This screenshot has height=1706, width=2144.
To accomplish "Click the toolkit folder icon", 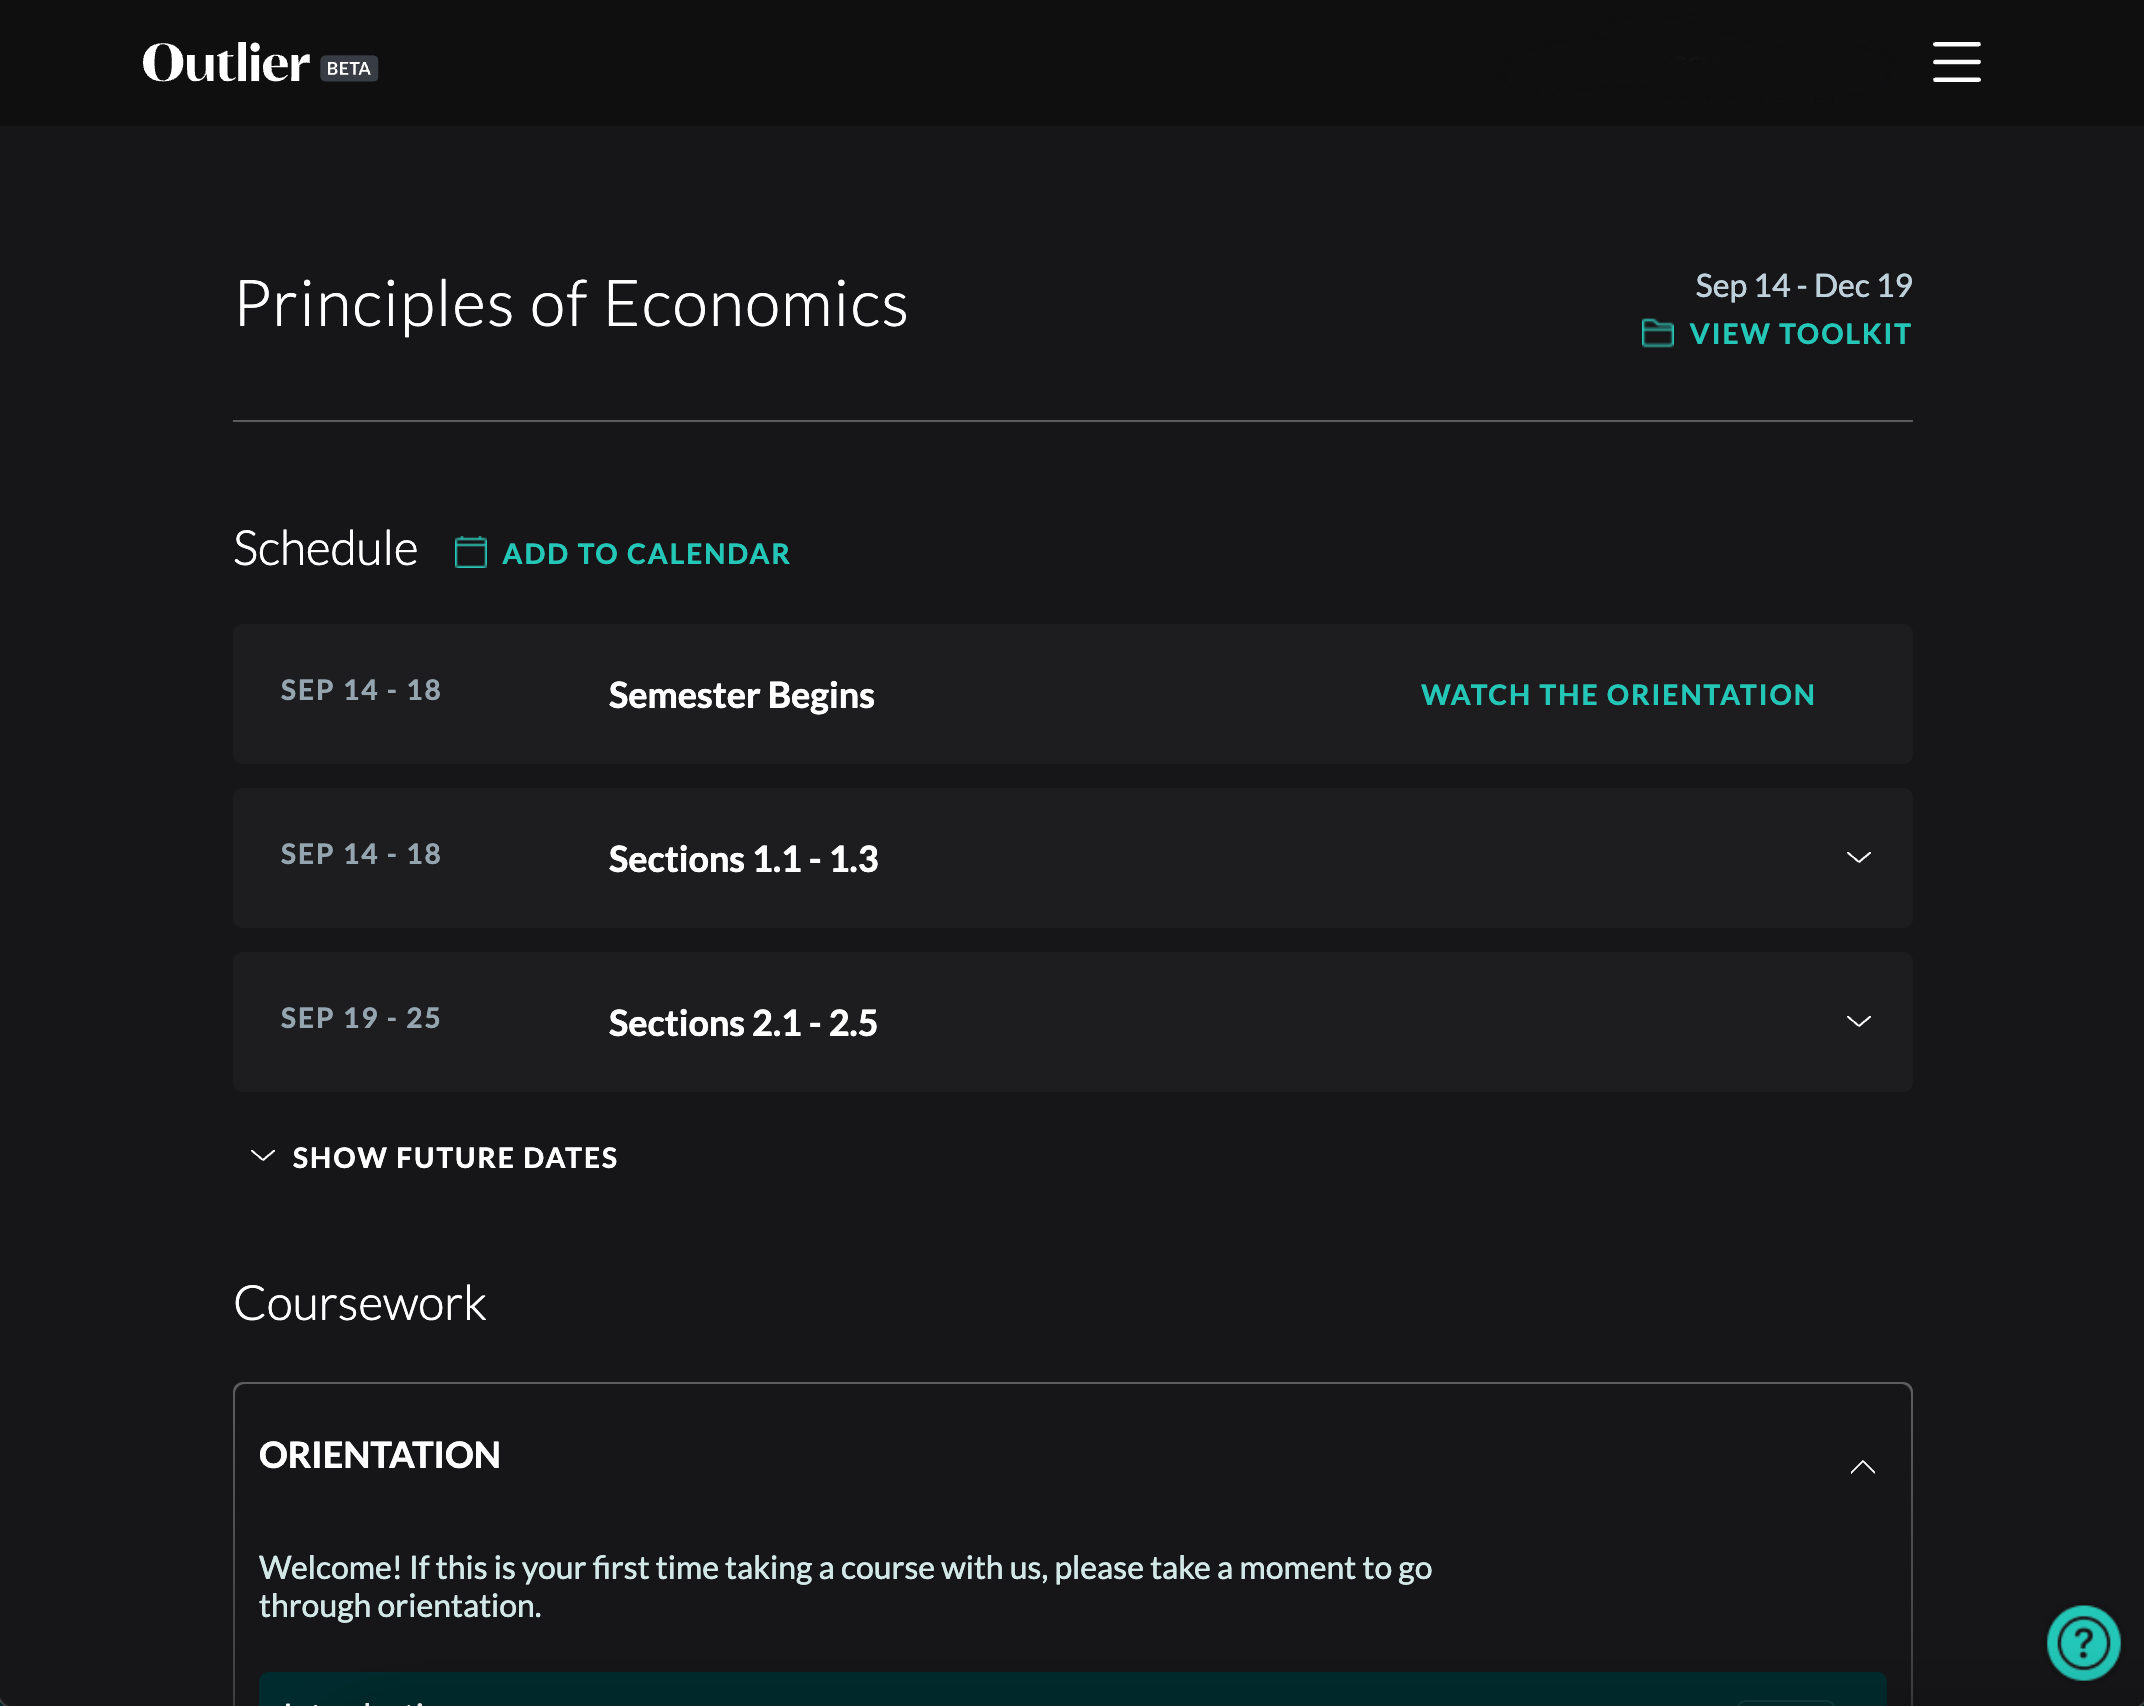I will point(1657,333).
